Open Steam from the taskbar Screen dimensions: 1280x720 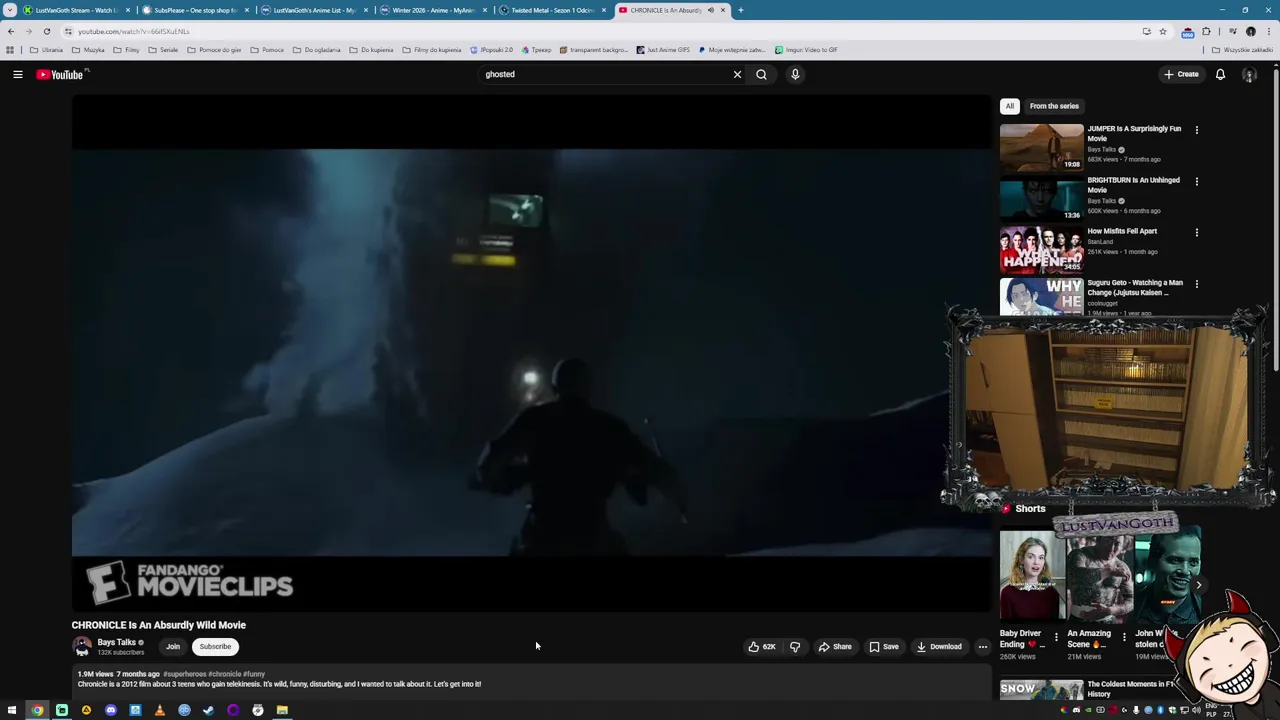(x=208, y=710)
